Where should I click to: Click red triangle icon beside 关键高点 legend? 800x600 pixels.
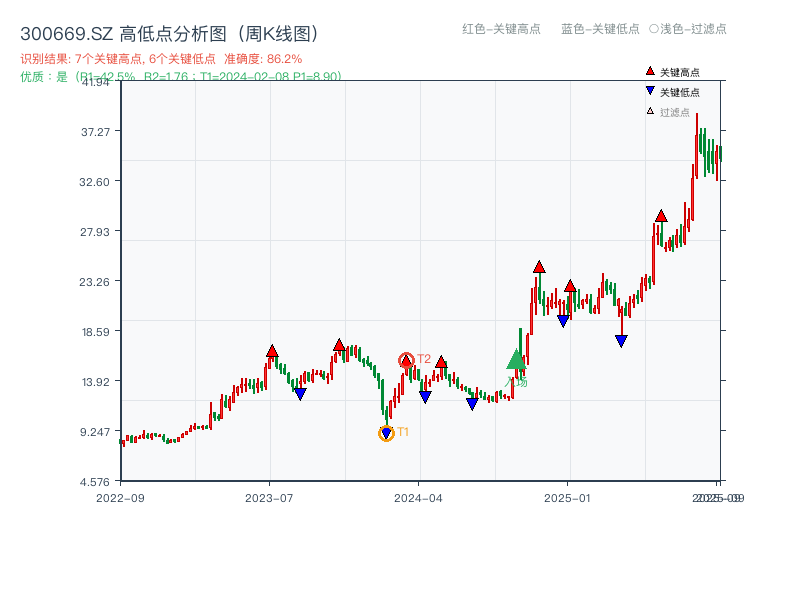650,72
